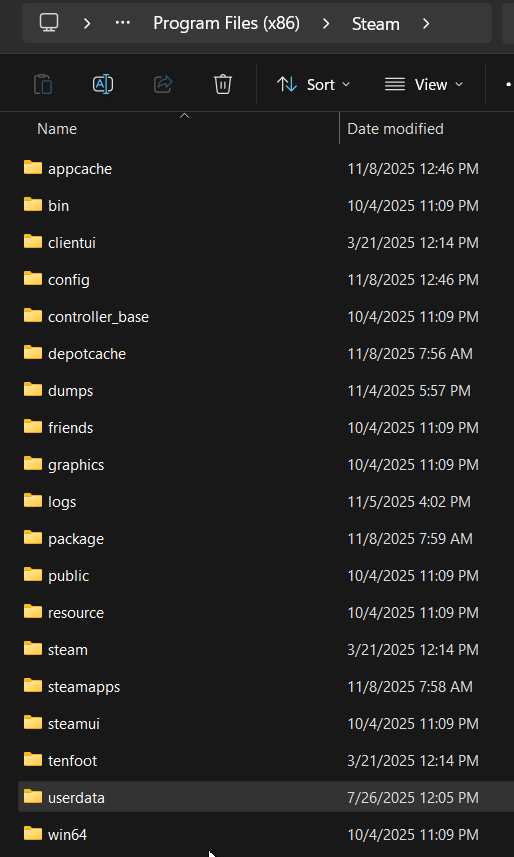Screen dimensions: 514x857
Task: Click the Share icon in toolbar
Action: 163,84
